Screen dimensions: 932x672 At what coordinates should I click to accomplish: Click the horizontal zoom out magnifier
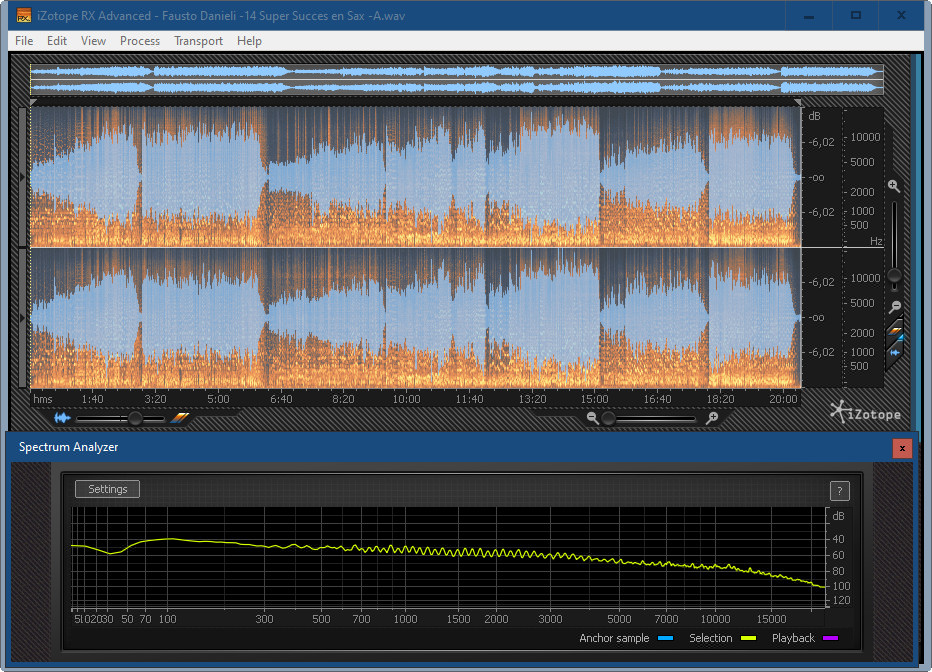pos(593,418)
